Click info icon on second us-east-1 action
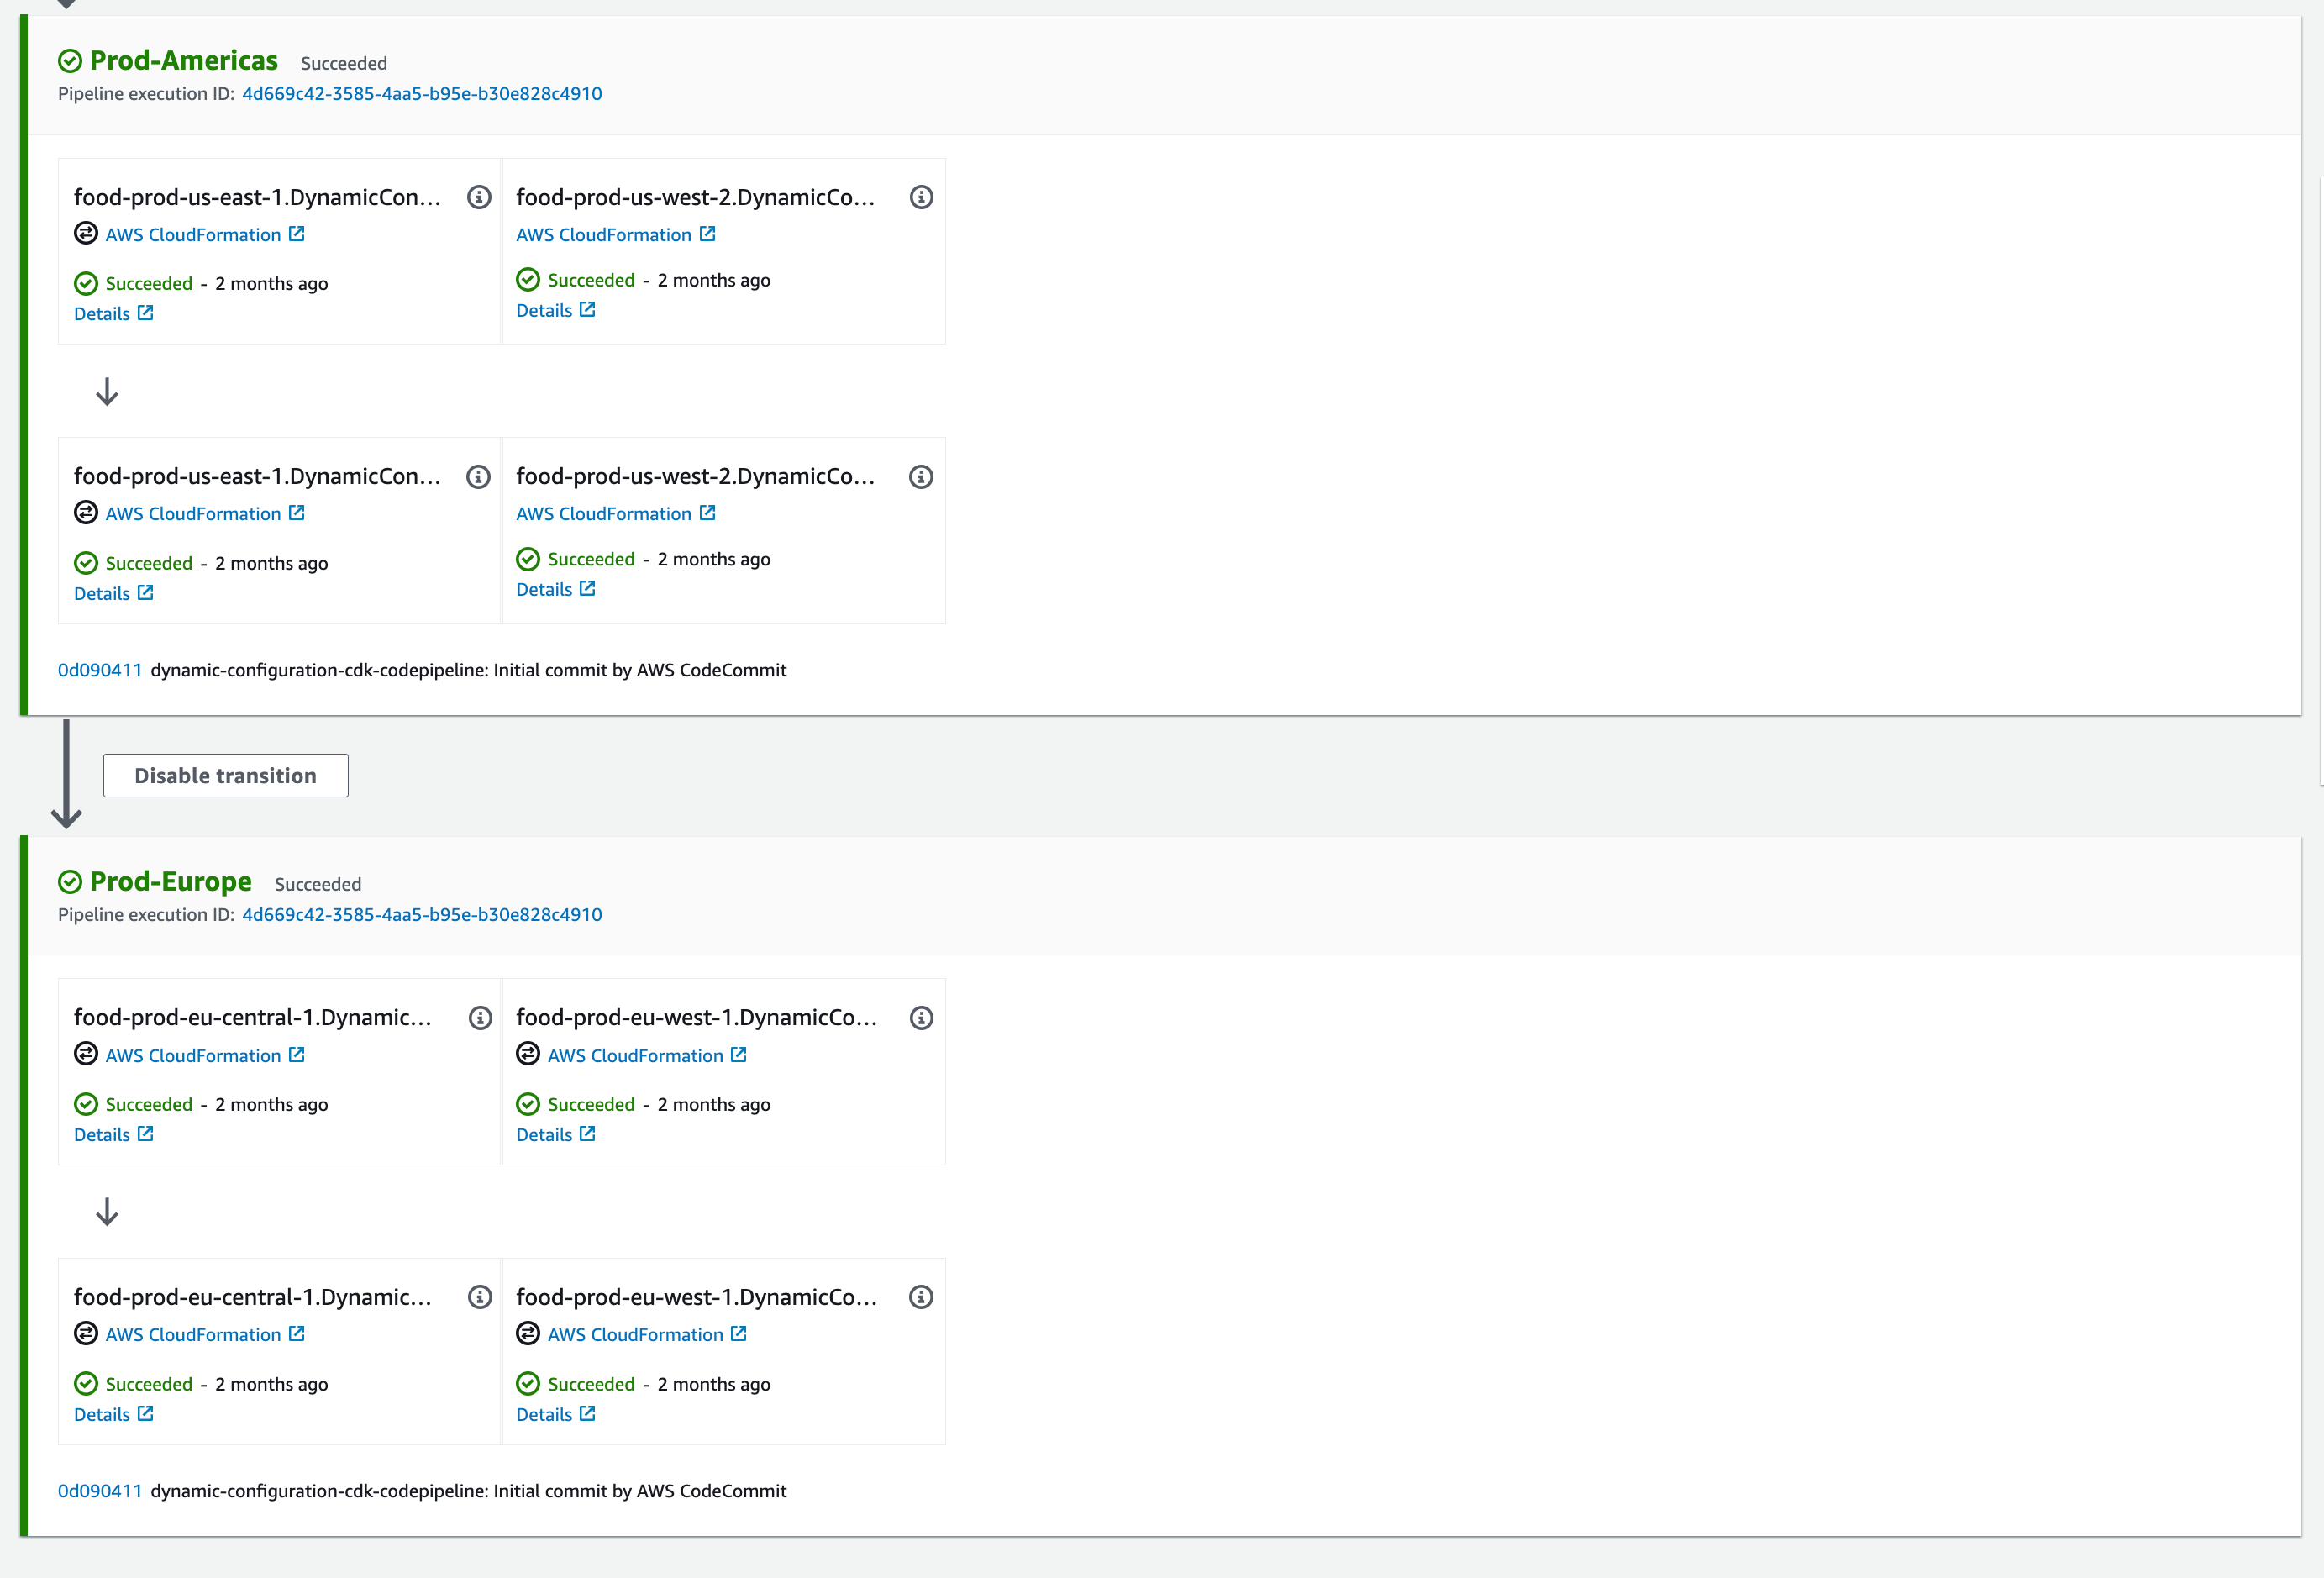Screen dimensions: 2324x1578 tap(479, 477)
